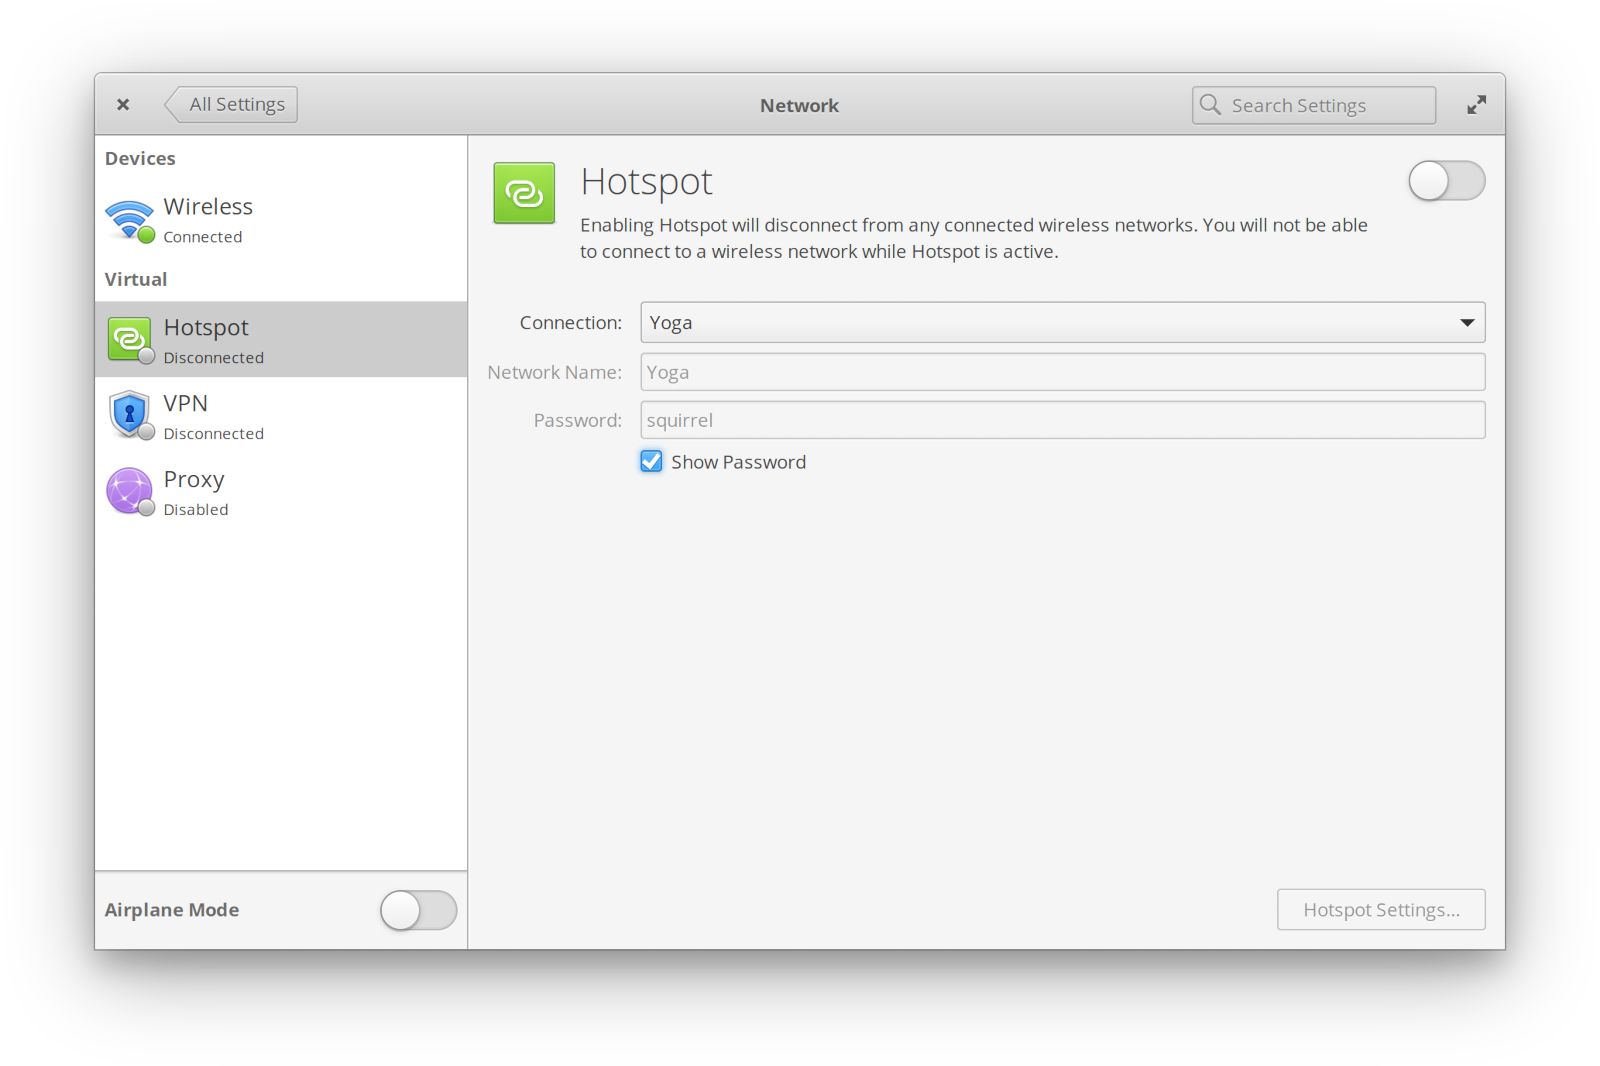Click the large Hotspot header icon
This screenshot has height=1066, width=1600.
[x=524, y=193]
